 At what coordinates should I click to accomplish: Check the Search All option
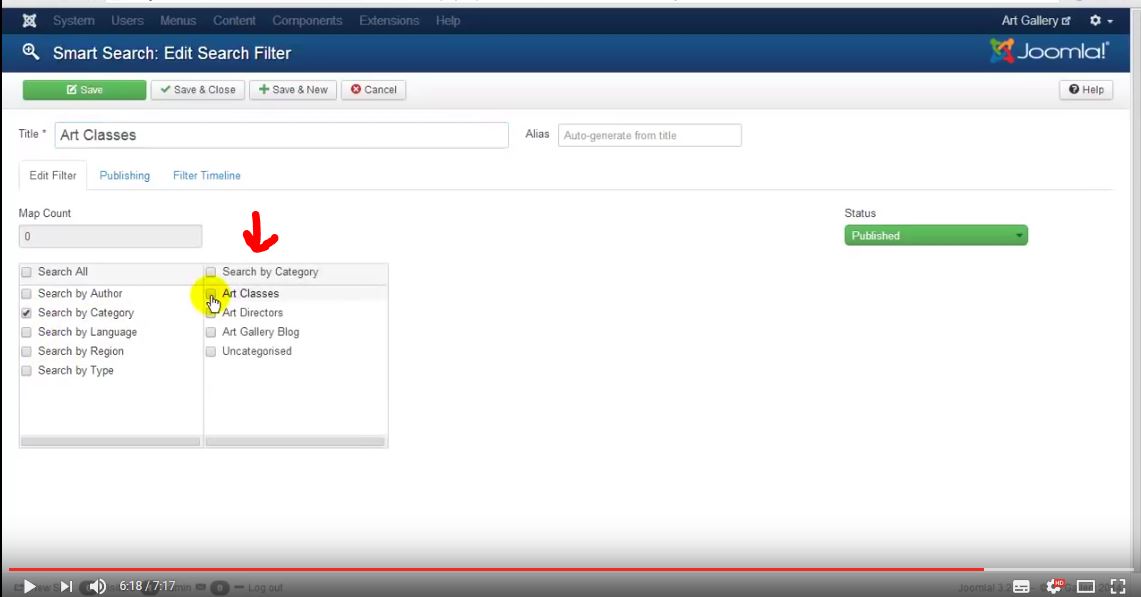[x=26, y=271]
